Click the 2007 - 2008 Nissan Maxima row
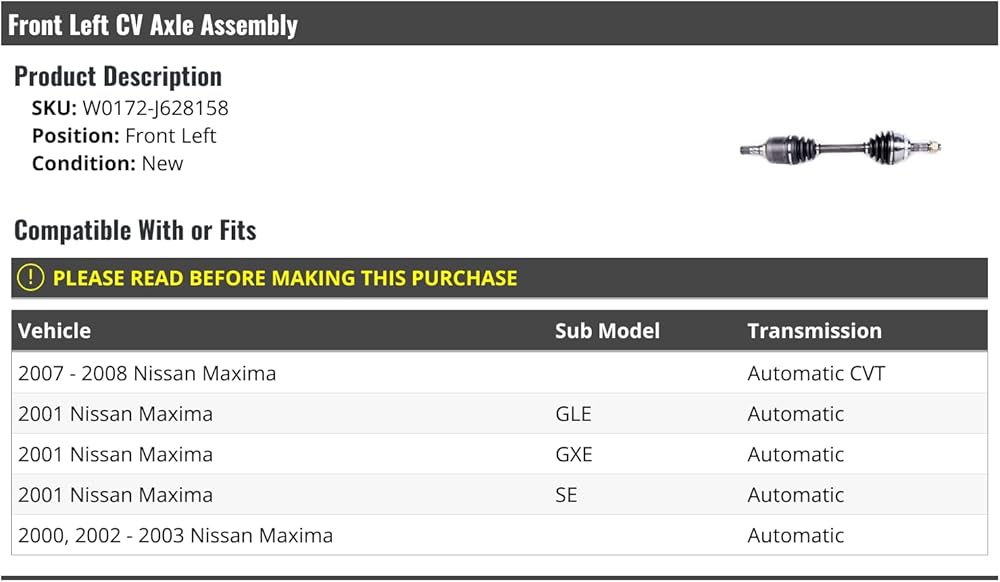This screenshot has width=1000, height=582. click(499, 373)
